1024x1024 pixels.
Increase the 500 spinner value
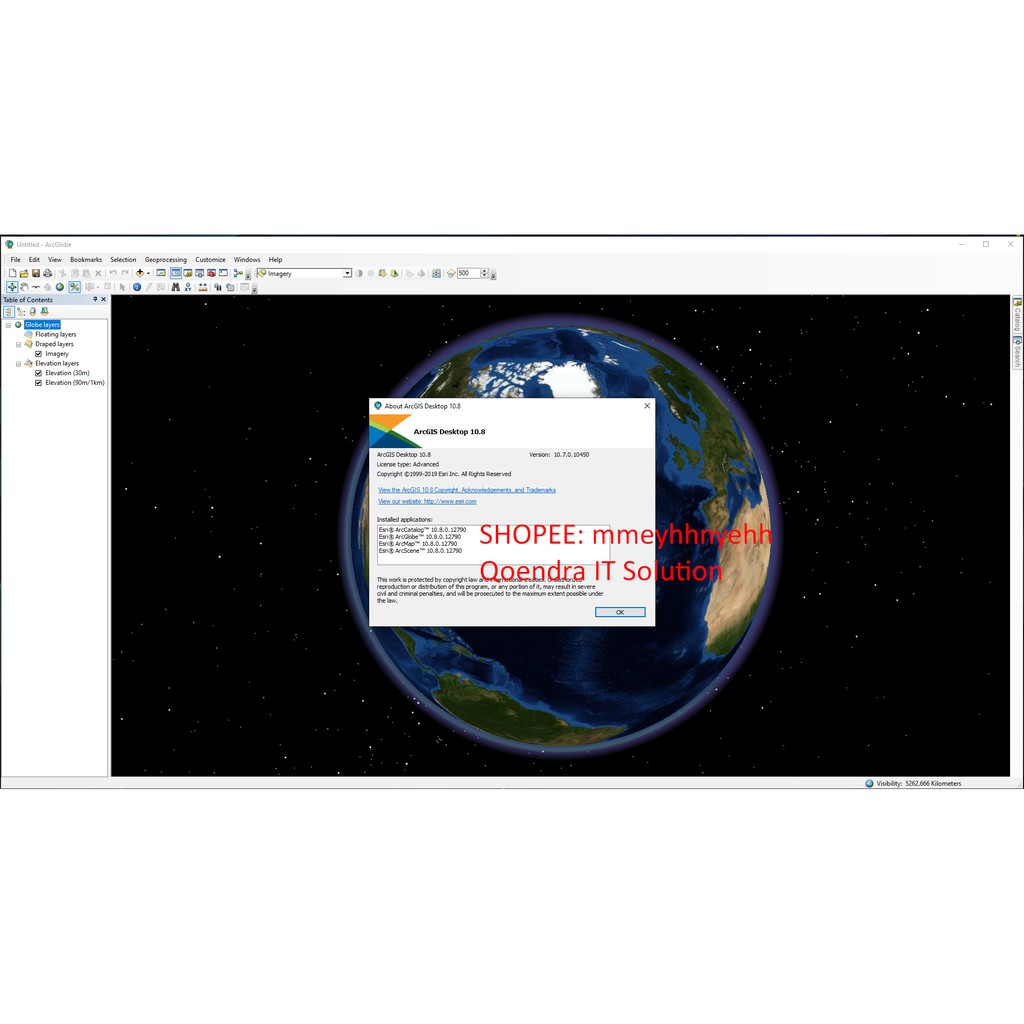pos(485,270)
